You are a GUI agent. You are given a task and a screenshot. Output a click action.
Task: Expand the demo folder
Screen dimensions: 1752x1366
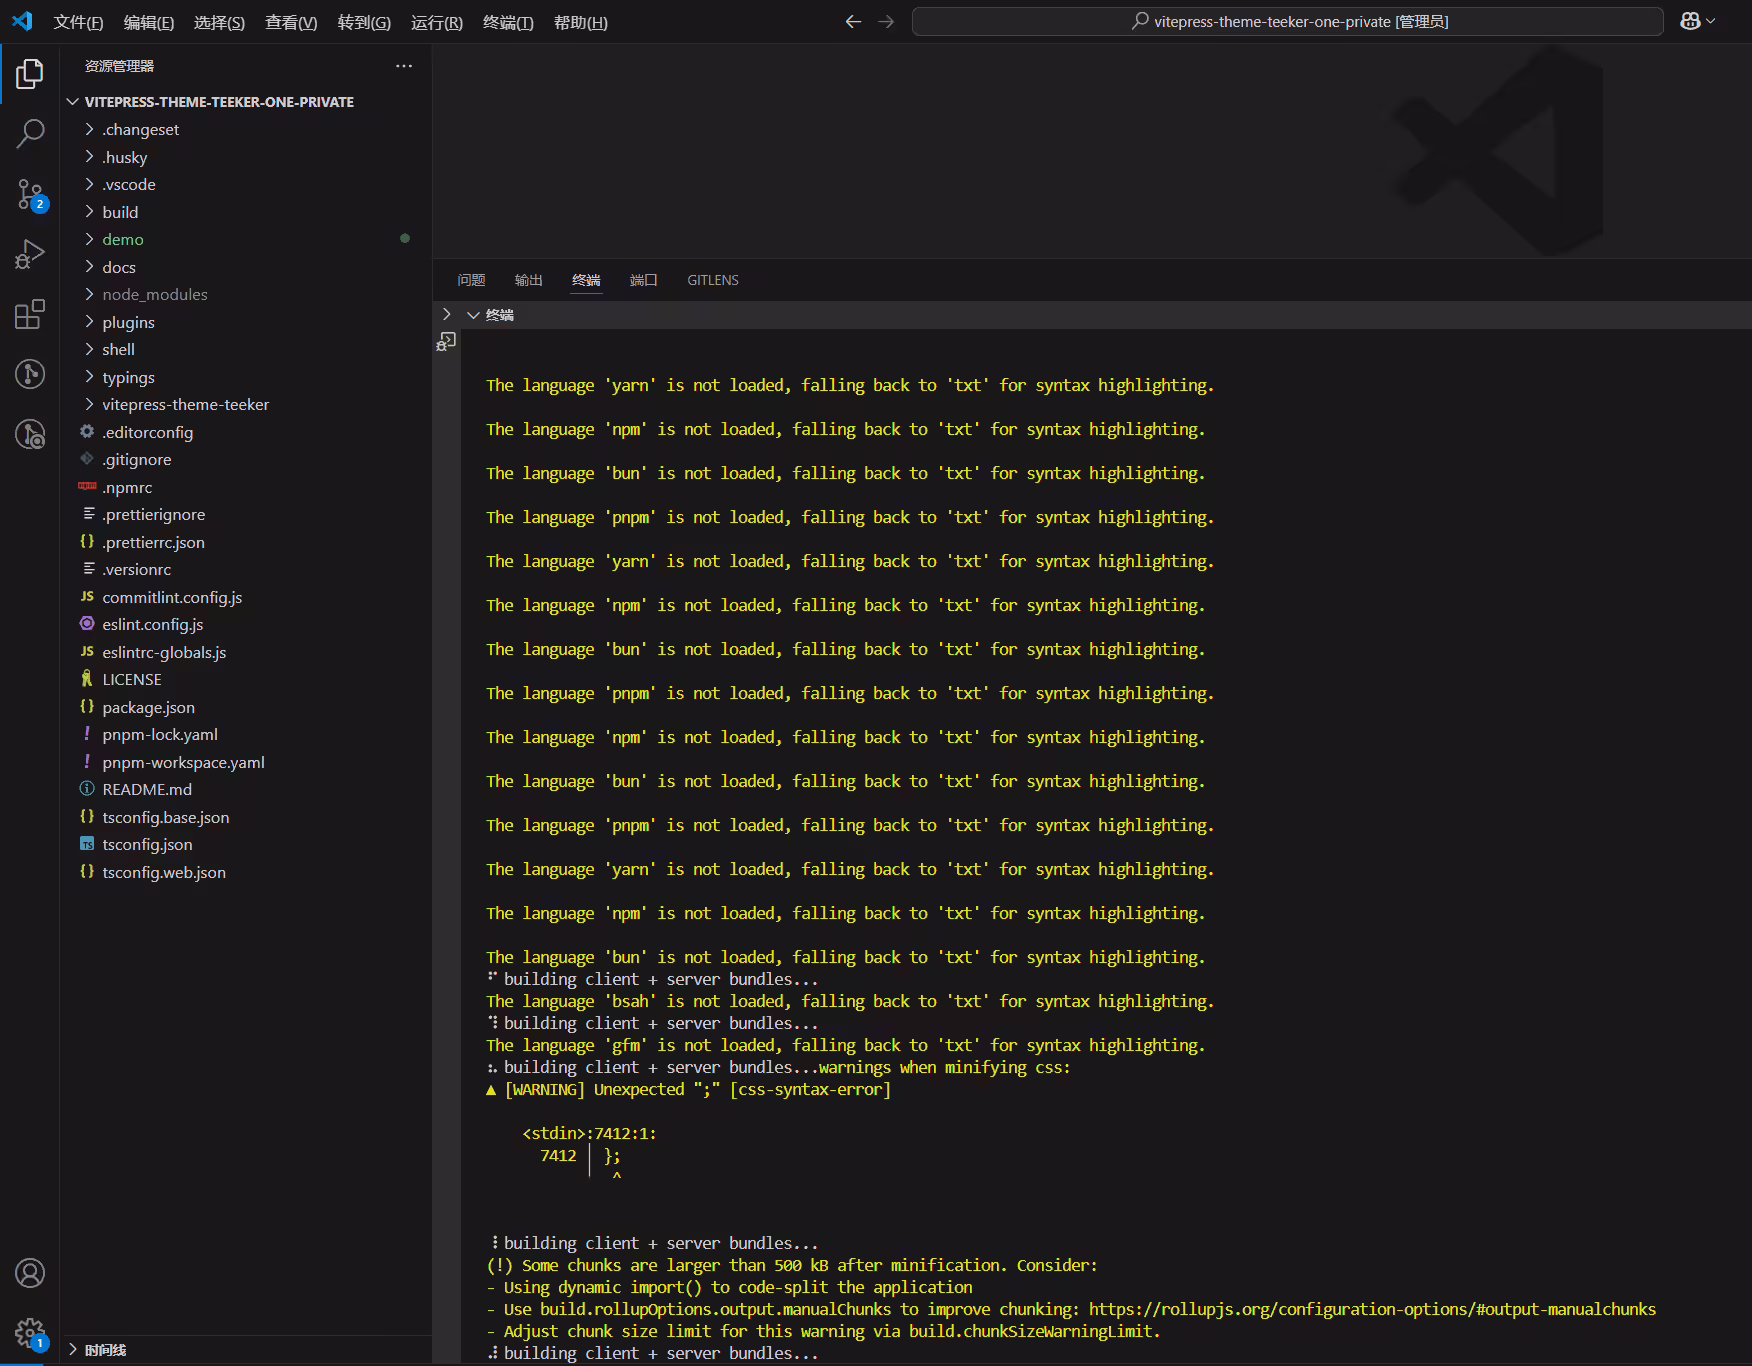89,239
